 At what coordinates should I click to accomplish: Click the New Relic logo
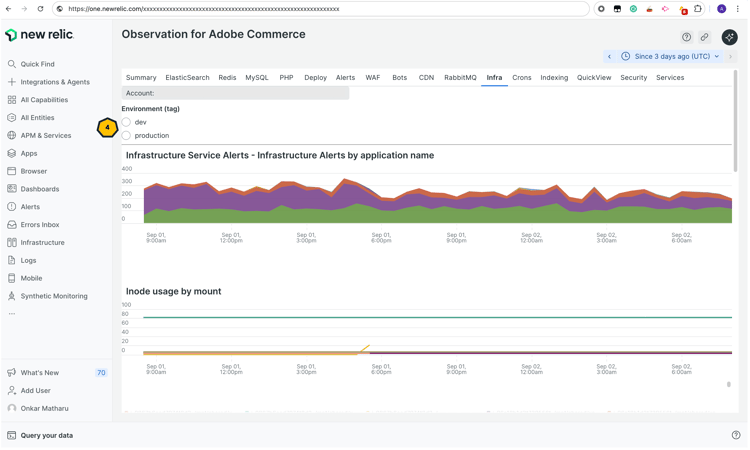[40, 35]
